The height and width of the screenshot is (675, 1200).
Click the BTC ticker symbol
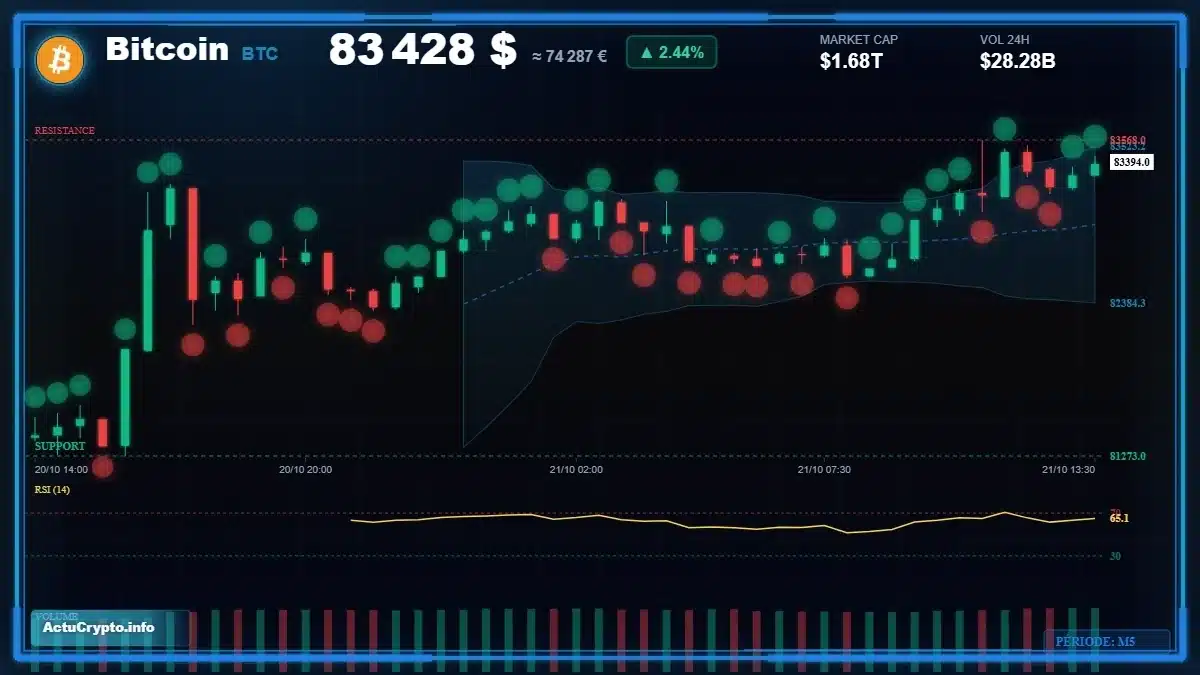[x=260, y=53]
